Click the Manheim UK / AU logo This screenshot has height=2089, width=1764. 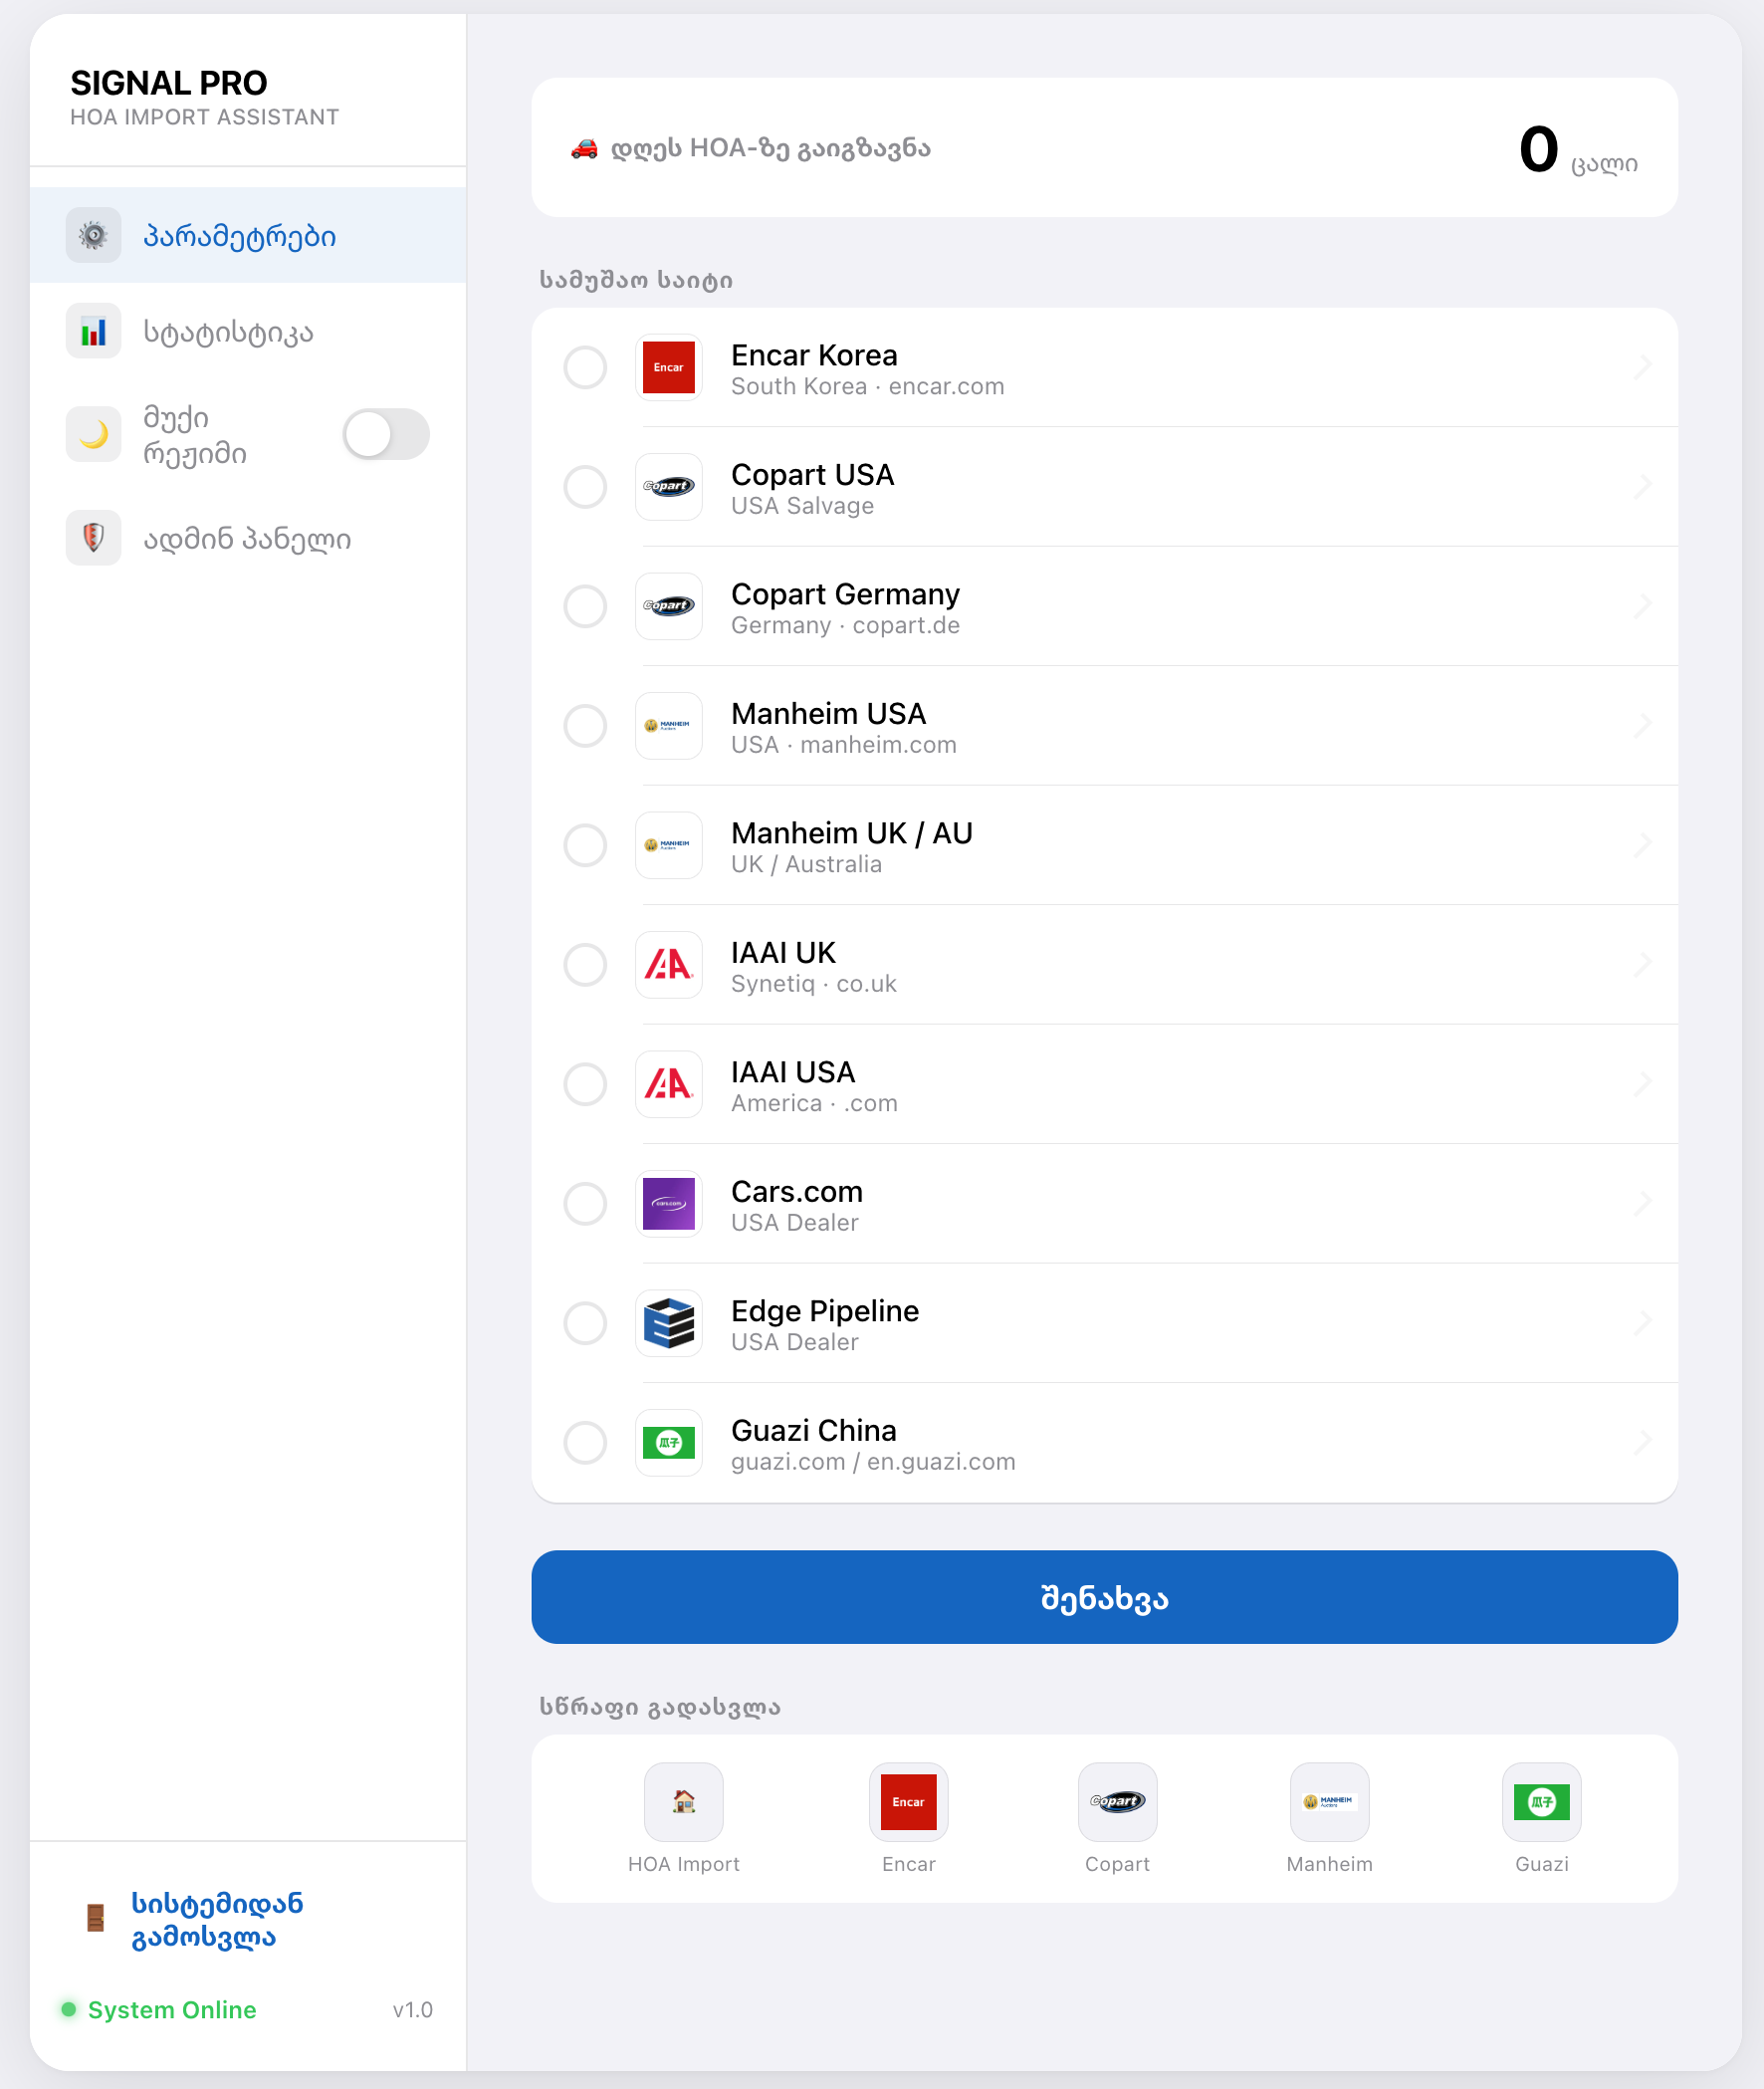pyautogui.click(x=669, y=845)
